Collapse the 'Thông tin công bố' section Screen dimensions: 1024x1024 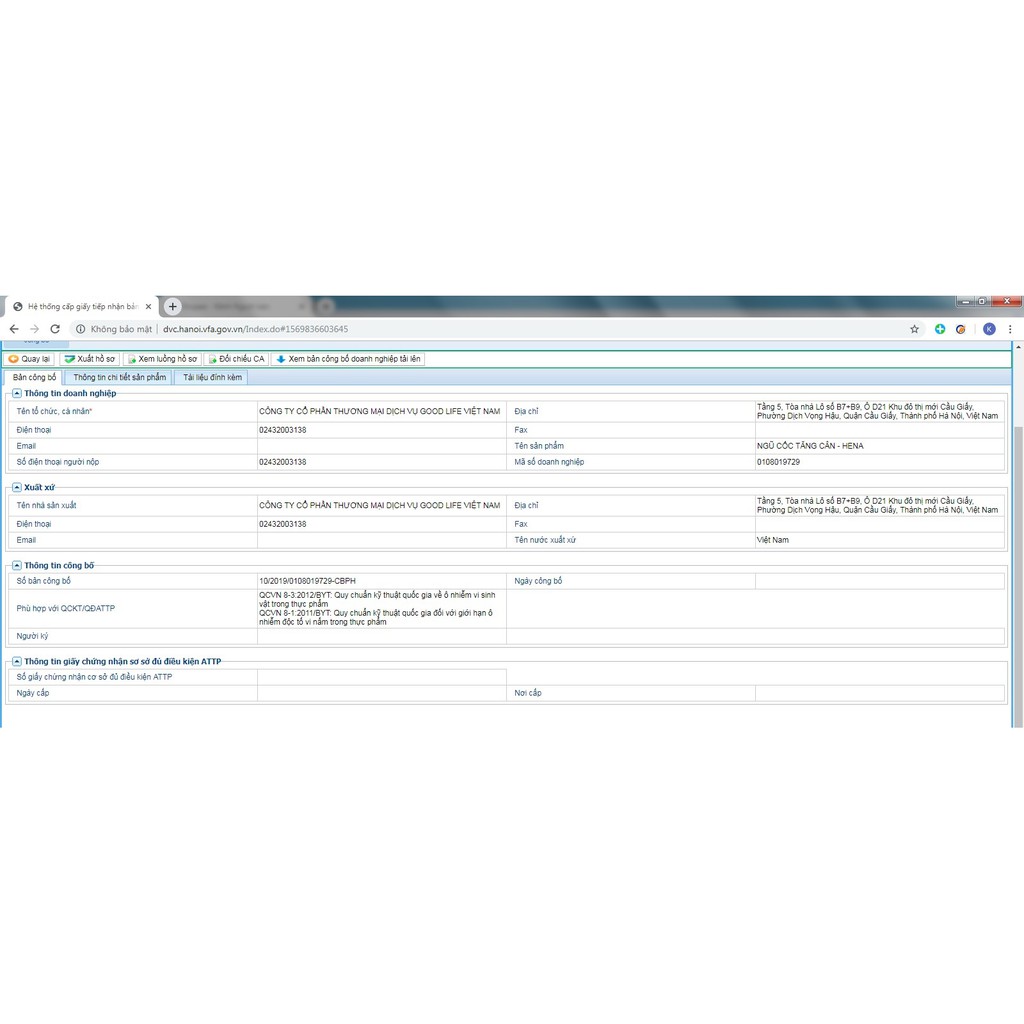click(17, 565)
